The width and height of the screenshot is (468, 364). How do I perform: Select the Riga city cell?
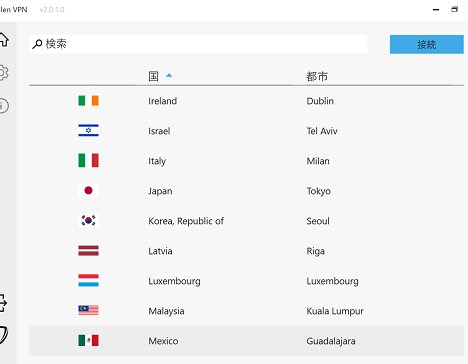[x=316, y=251]
